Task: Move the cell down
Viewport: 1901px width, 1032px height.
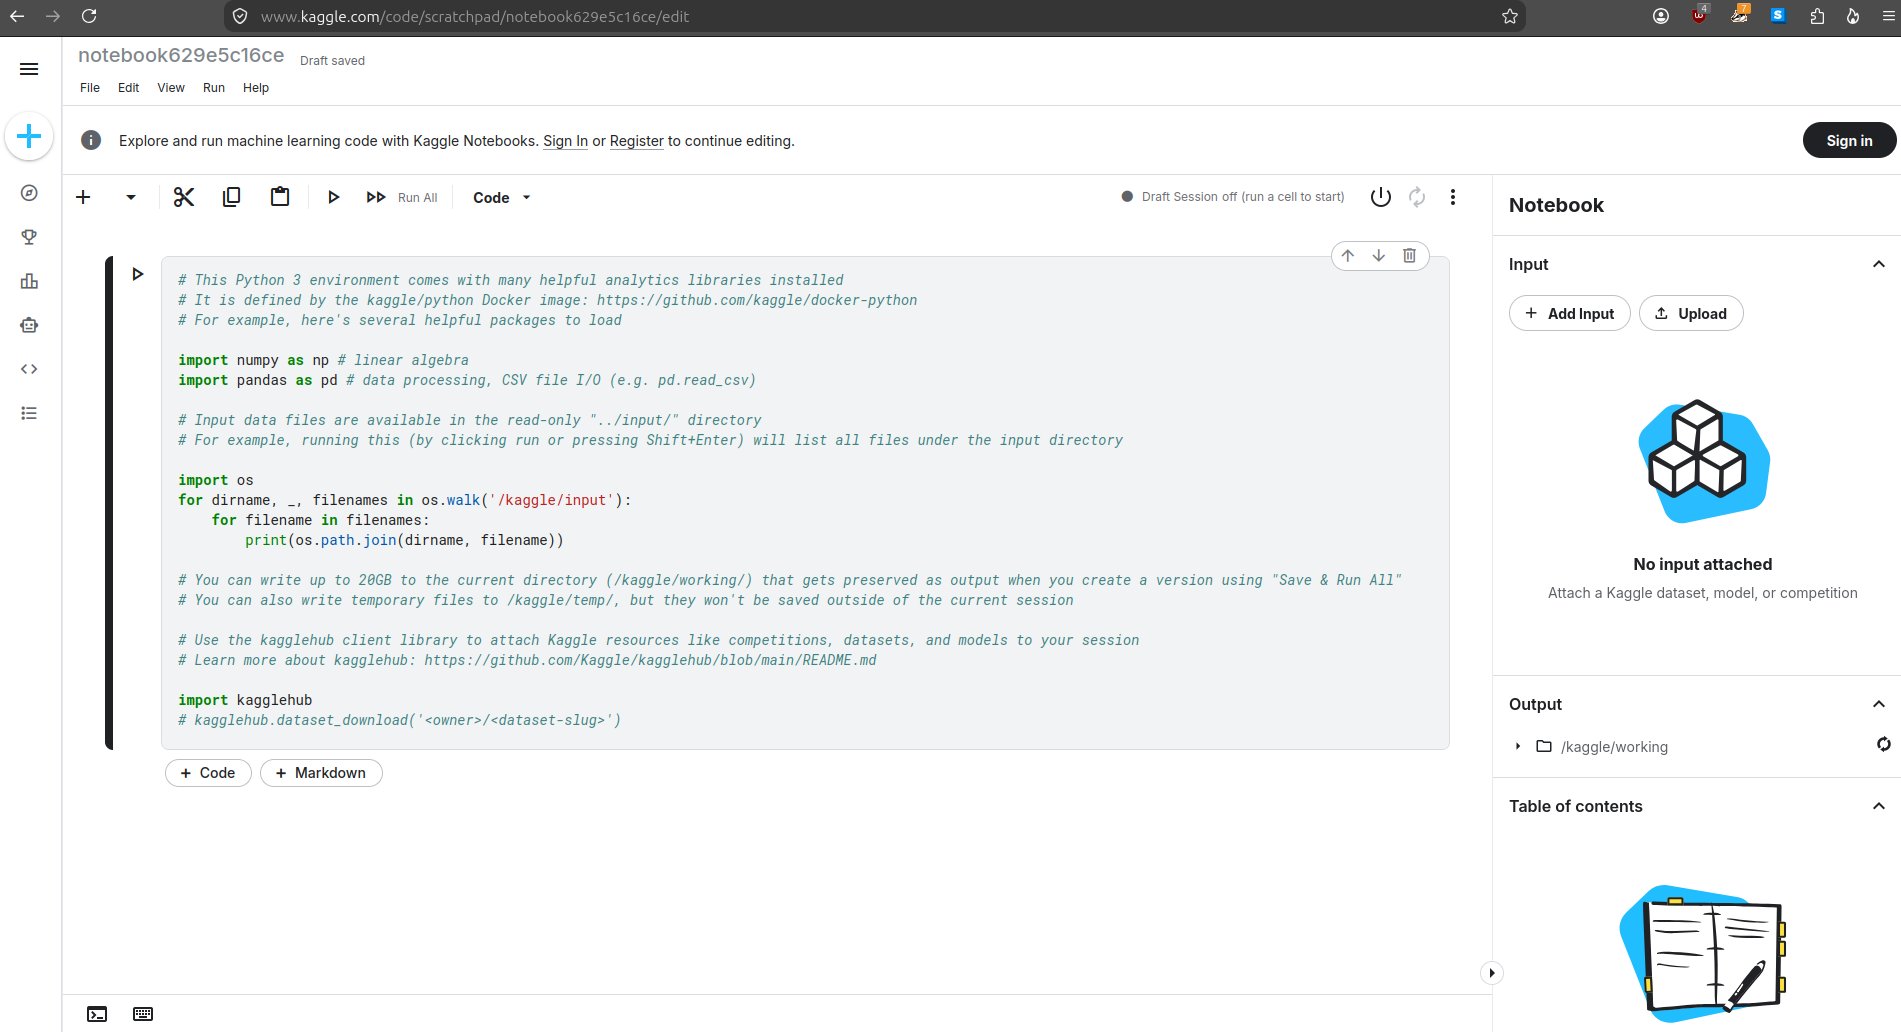Action: (1379, 255)
